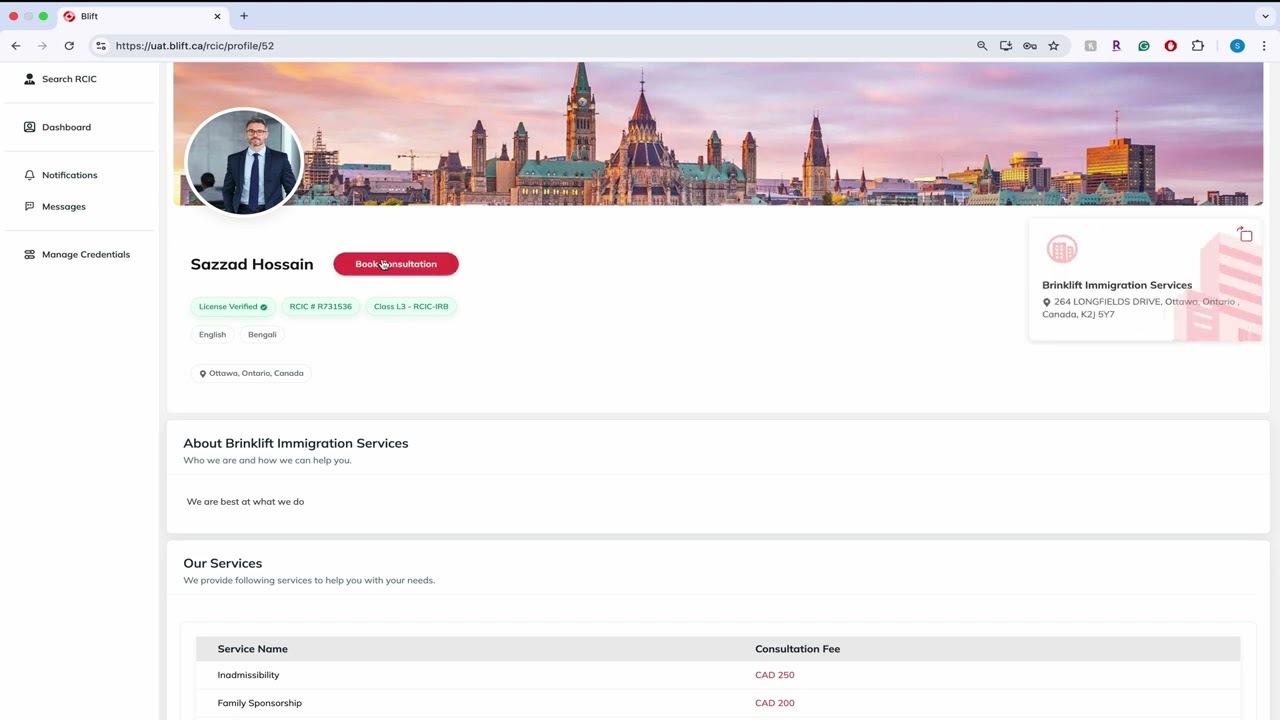
Task: Click the Service Name column header
Action: coord(253,649)
